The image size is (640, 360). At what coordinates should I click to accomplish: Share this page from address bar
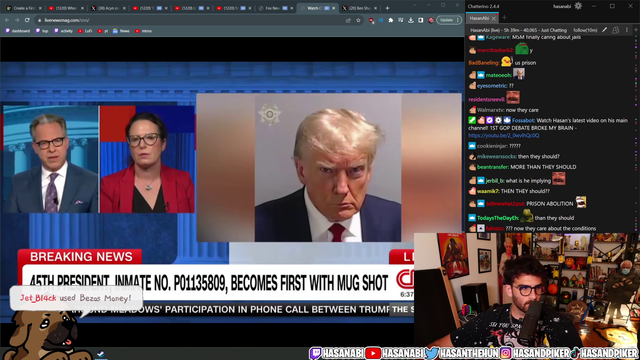click(348, 20)
